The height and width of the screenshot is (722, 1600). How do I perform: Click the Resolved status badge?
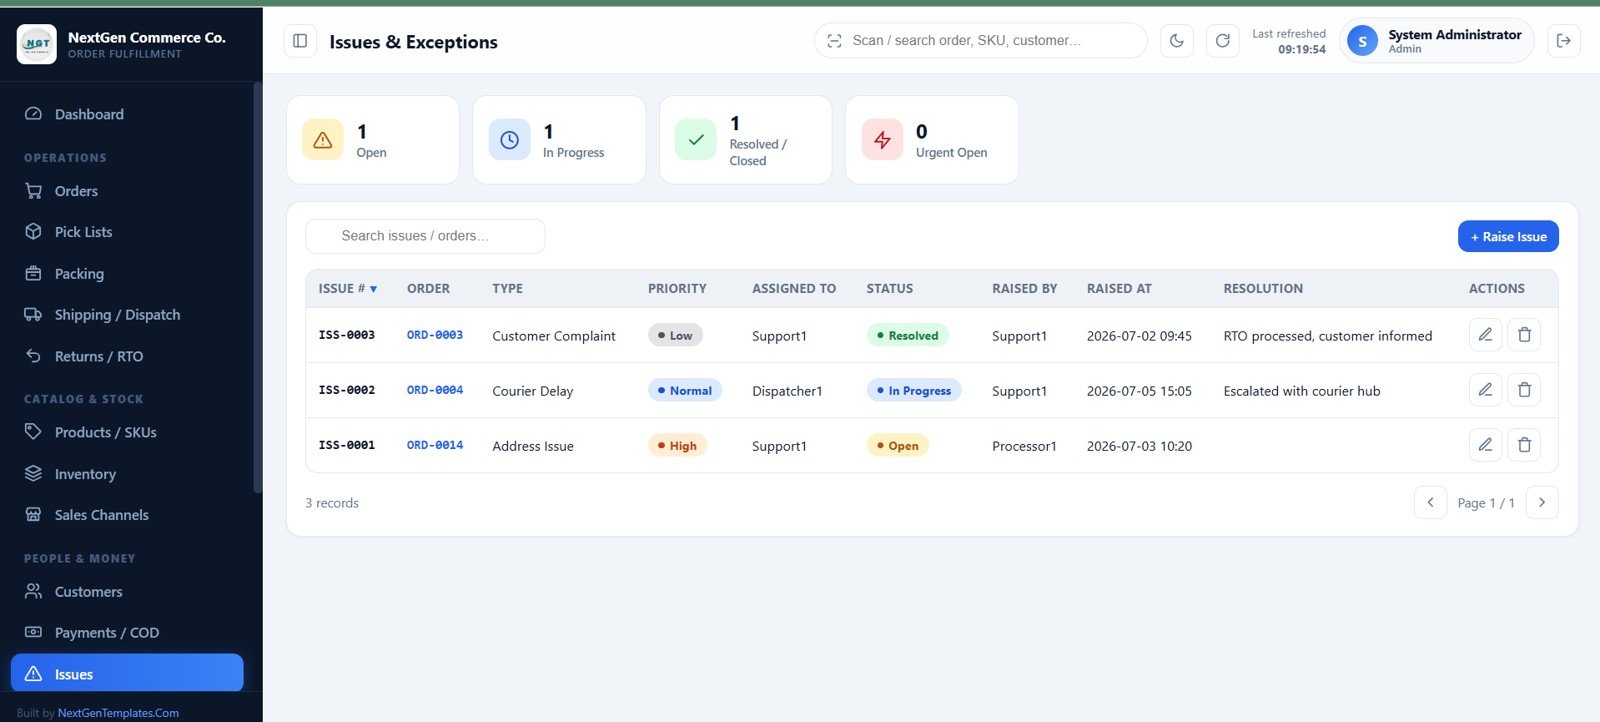point(907,335)
